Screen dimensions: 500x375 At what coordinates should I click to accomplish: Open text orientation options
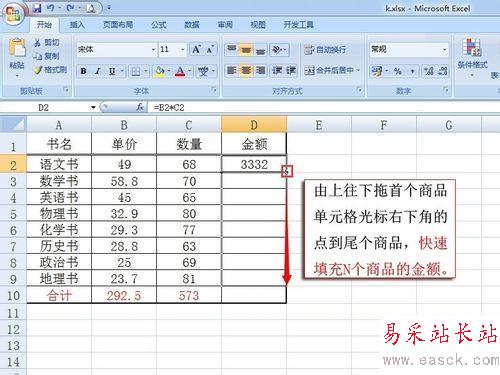[278, 50]
